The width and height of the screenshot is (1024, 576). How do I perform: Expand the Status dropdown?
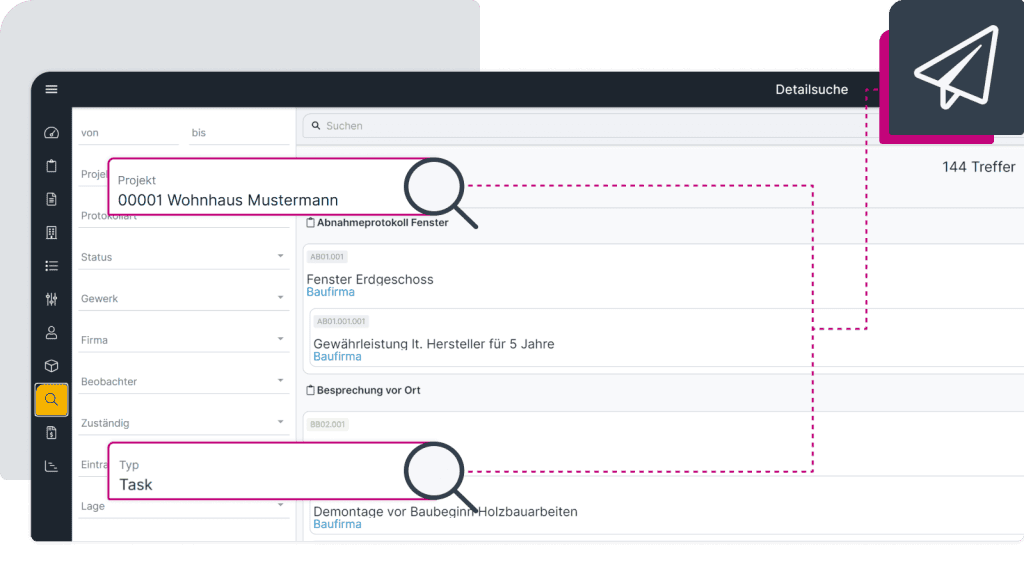(183, 257)
